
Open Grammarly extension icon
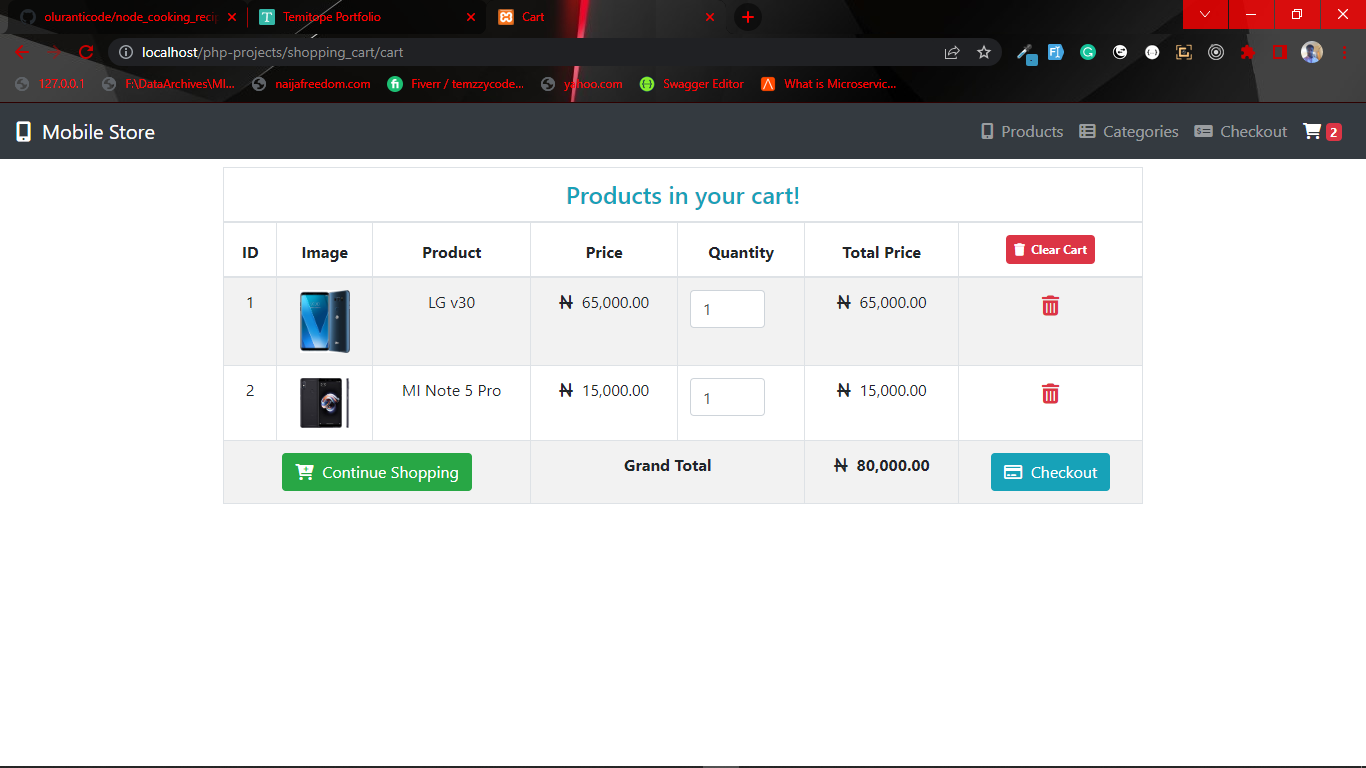click(x=1088, y=52)
